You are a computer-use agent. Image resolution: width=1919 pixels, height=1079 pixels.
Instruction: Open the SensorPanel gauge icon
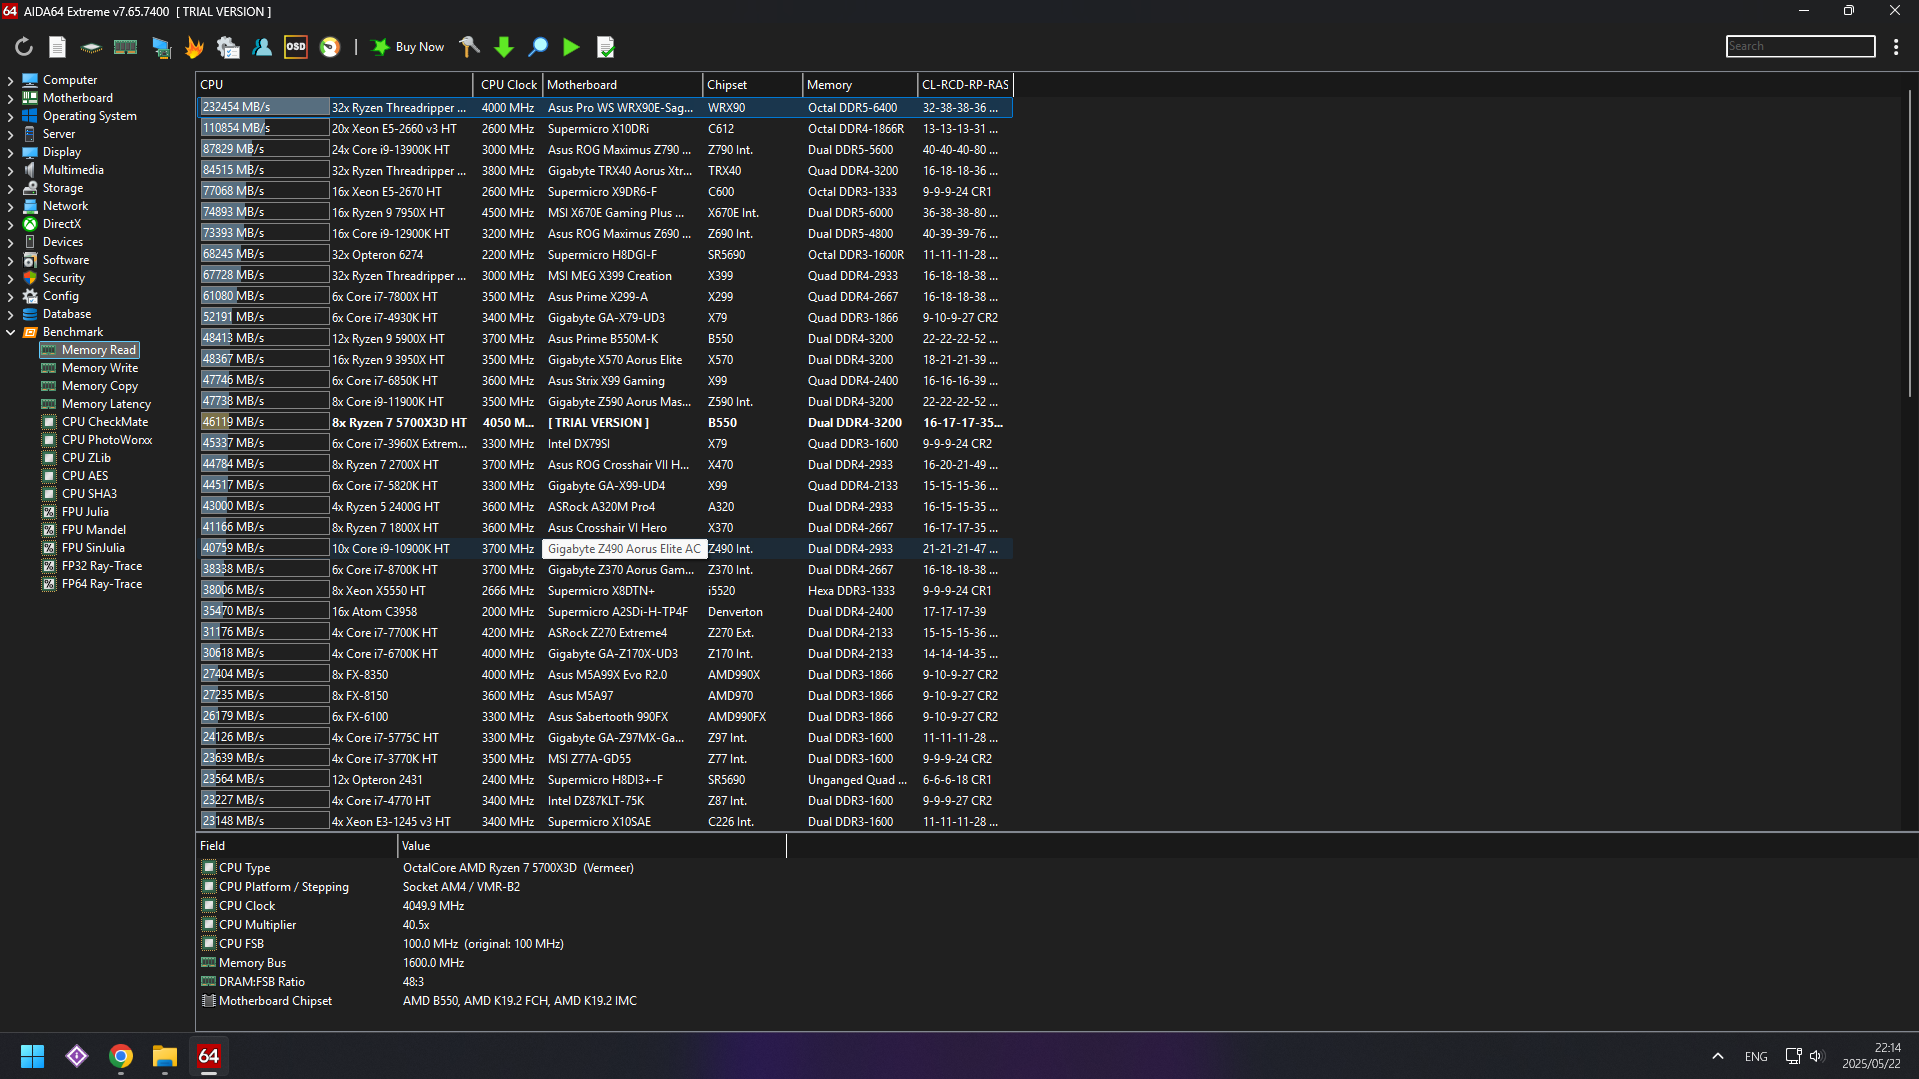[x=330, y=47]
